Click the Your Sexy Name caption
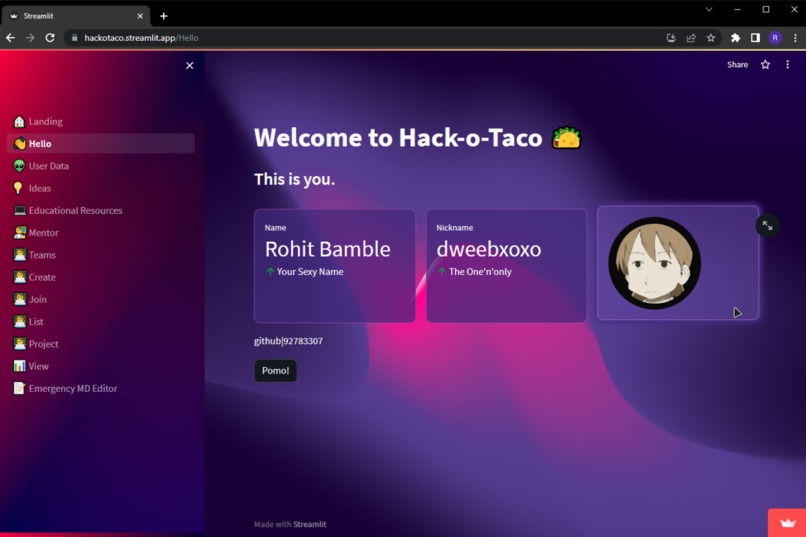Screen dimensions: 806x537 click(x=310, y=271)
